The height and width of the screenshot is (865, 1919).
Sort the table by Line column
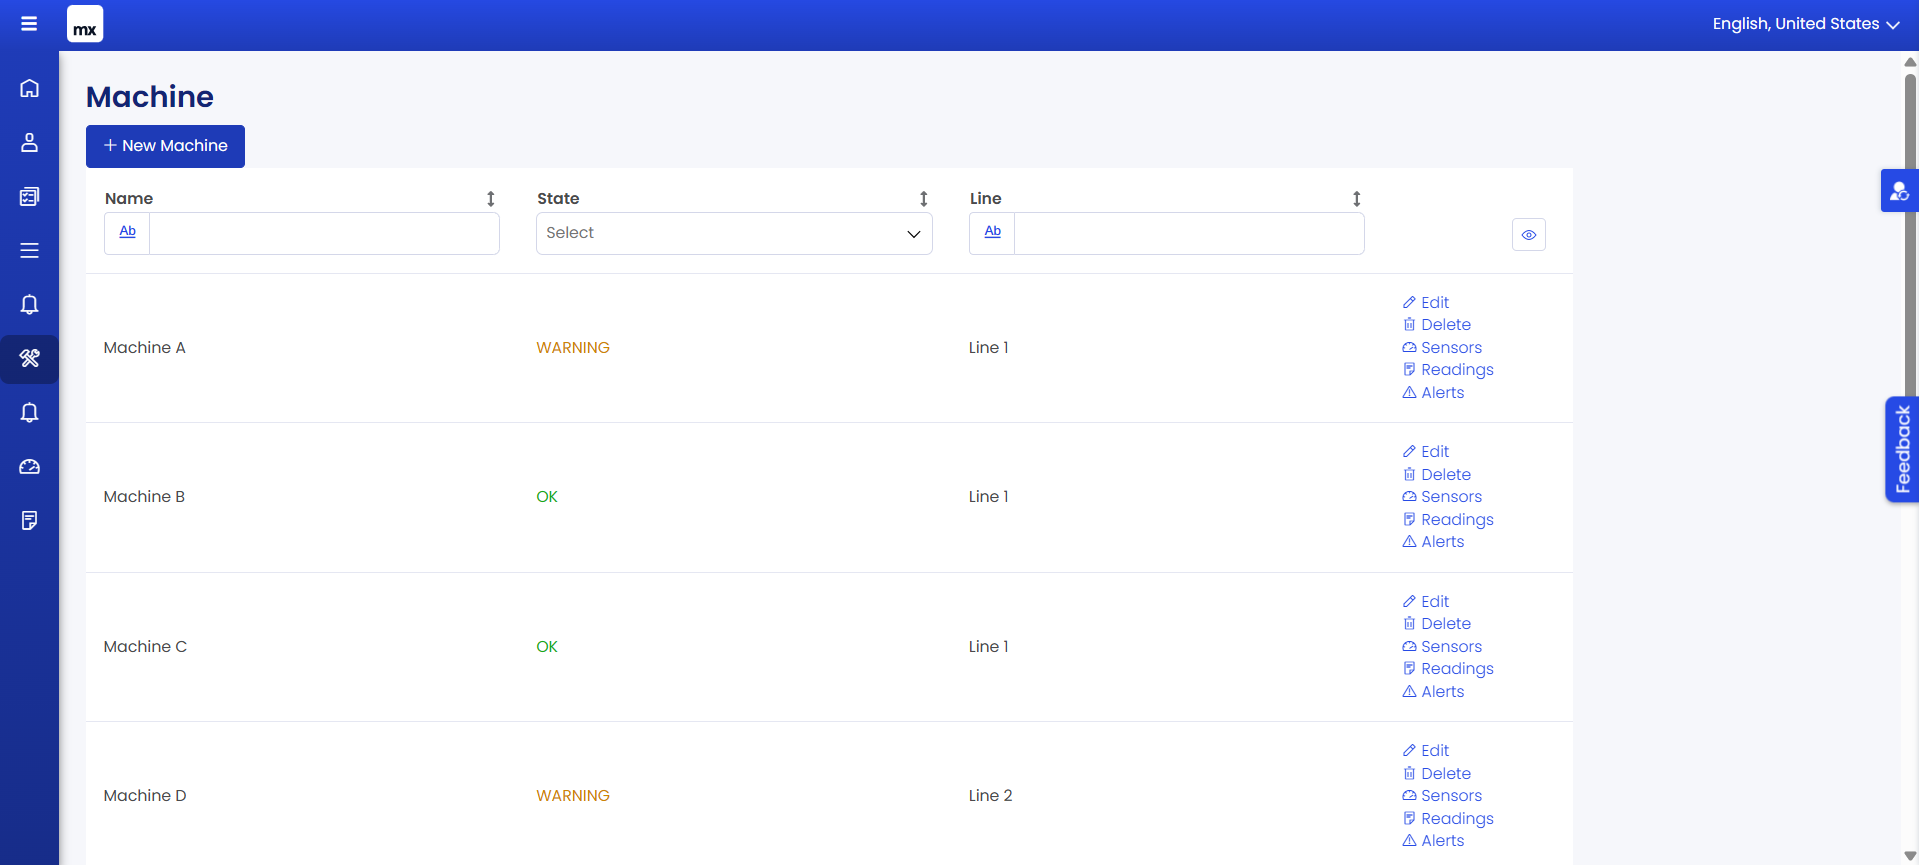(x=1357, y=199)
